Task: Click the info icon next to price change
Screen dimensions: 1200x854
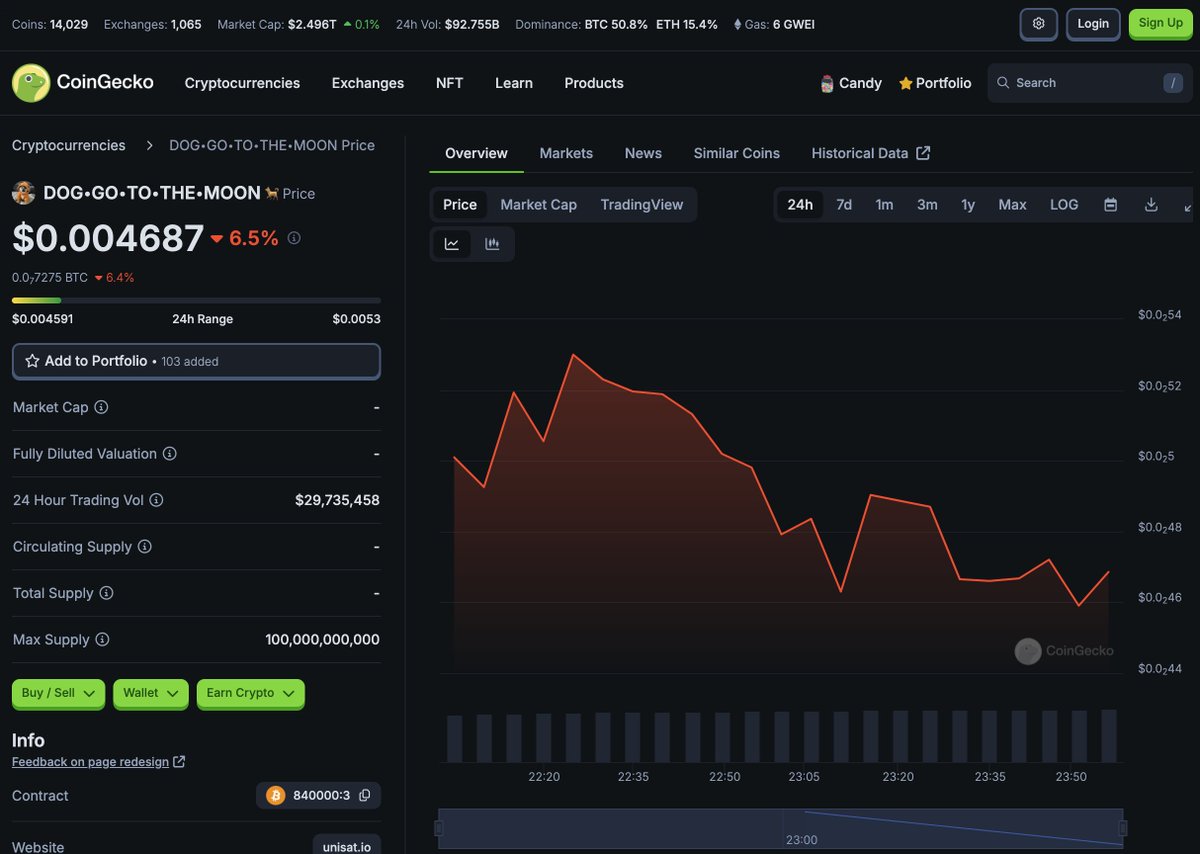Action: (294, 238)
